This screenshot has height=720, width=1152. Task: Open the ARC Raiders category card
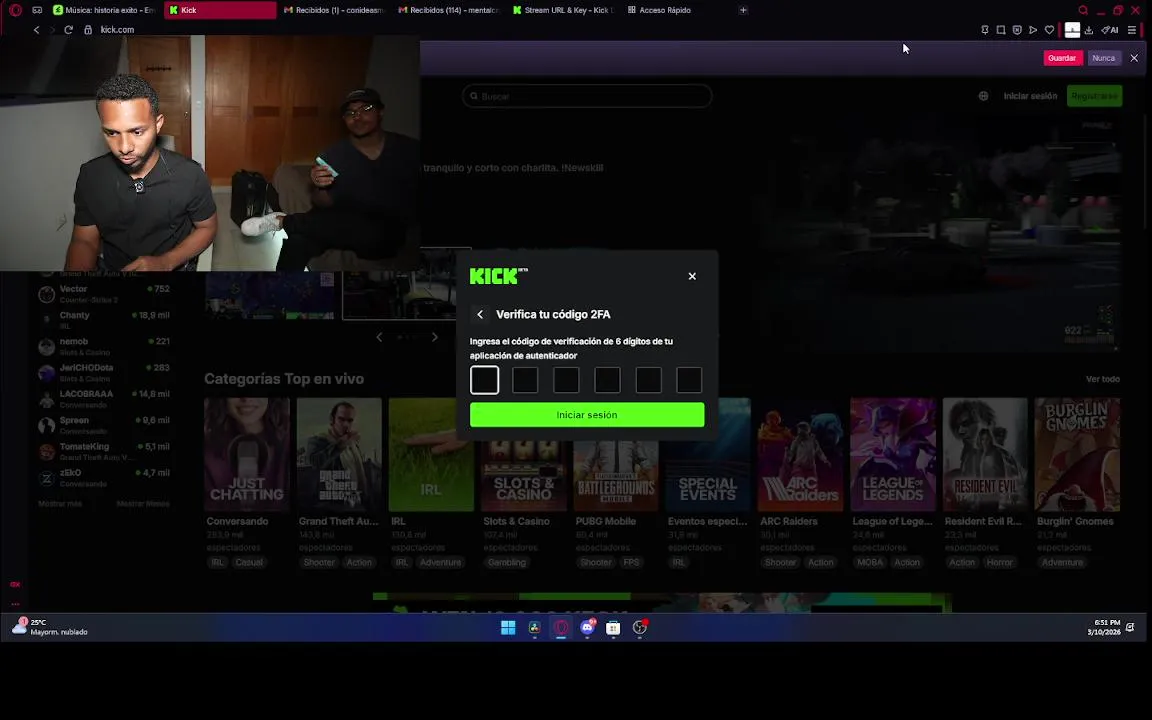[801, 455]
